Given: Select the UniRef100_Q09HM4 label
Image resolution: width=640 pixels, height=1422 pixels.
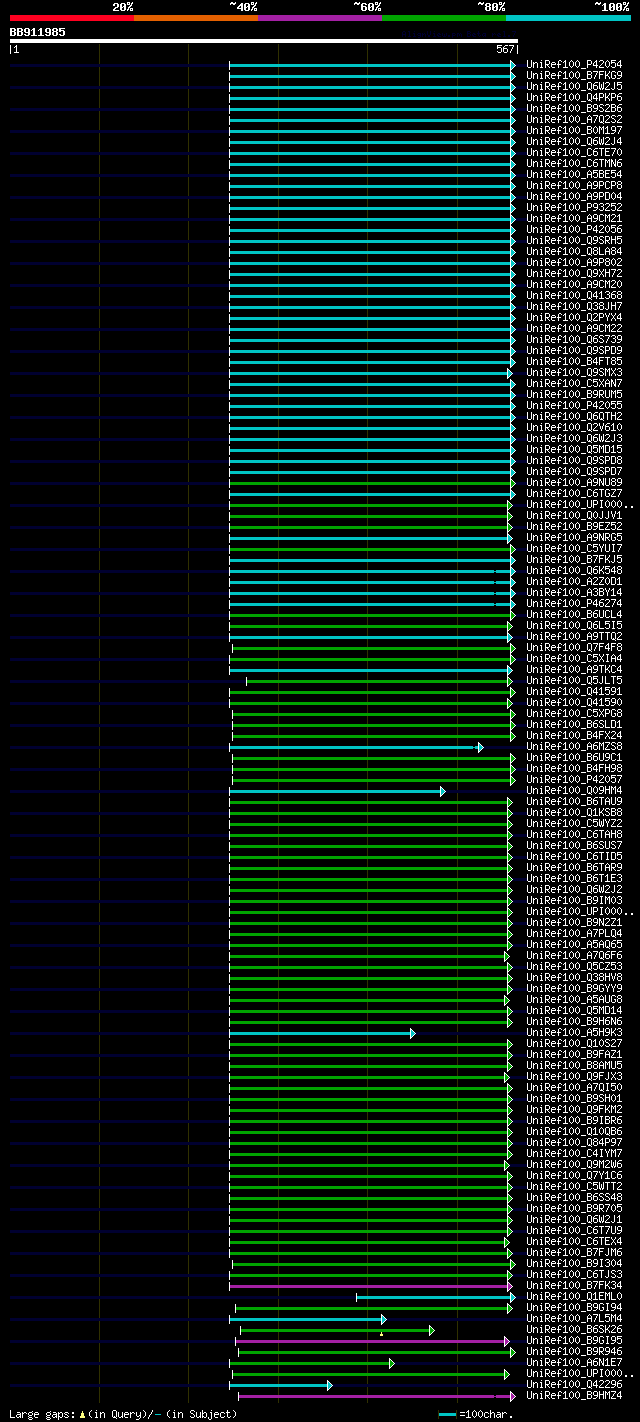Looking at the screenshot, I should coord(574,791).
